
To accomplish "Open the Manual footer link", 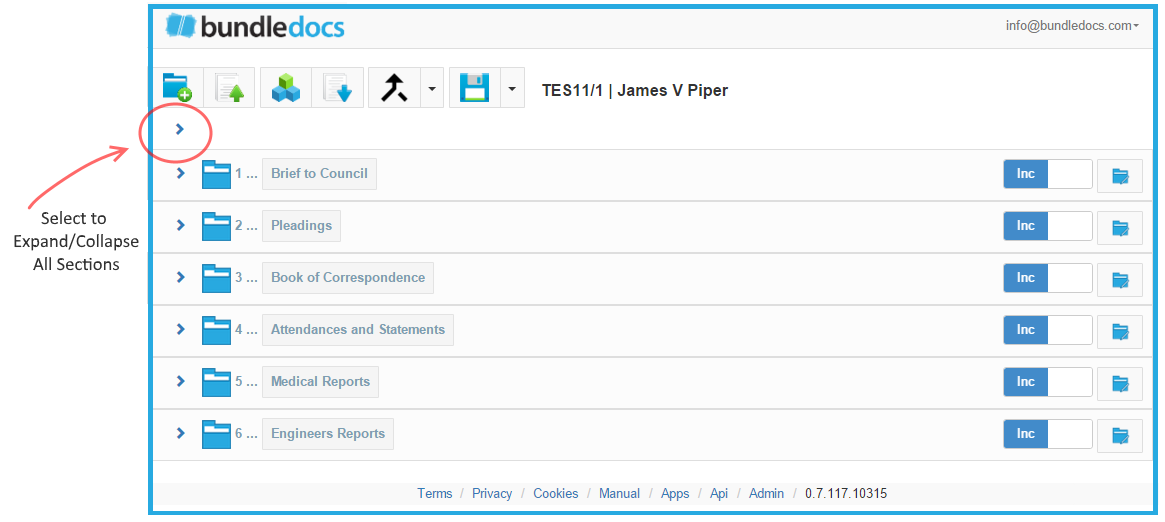I will [x=620, y=494].
